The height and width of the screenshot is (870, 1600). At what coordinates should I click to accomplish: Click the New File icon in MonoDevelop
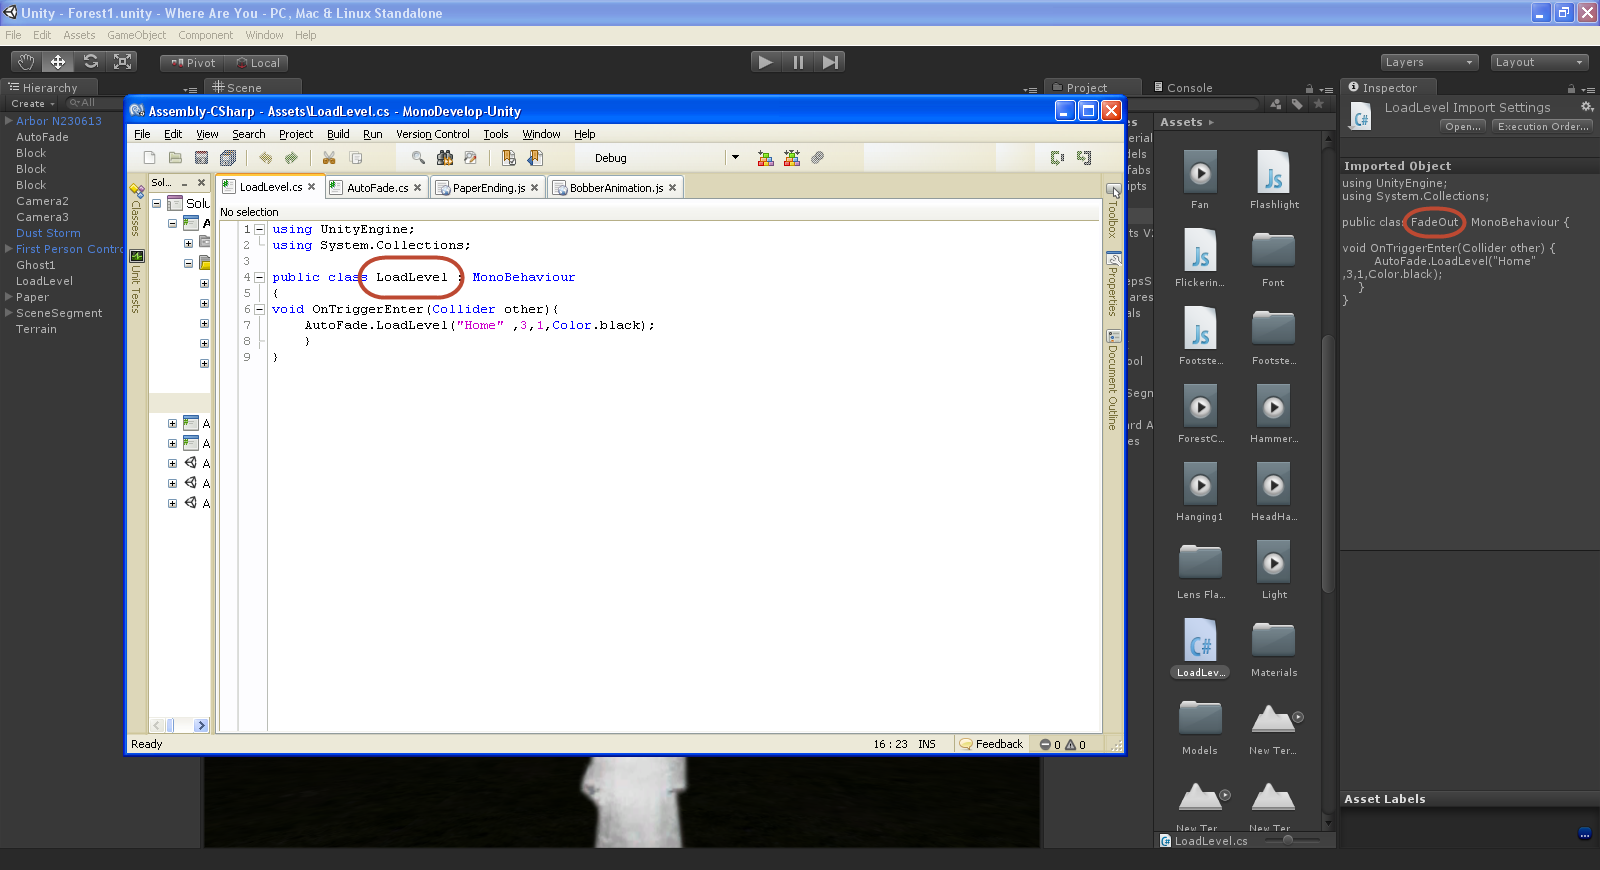point(149,158)
